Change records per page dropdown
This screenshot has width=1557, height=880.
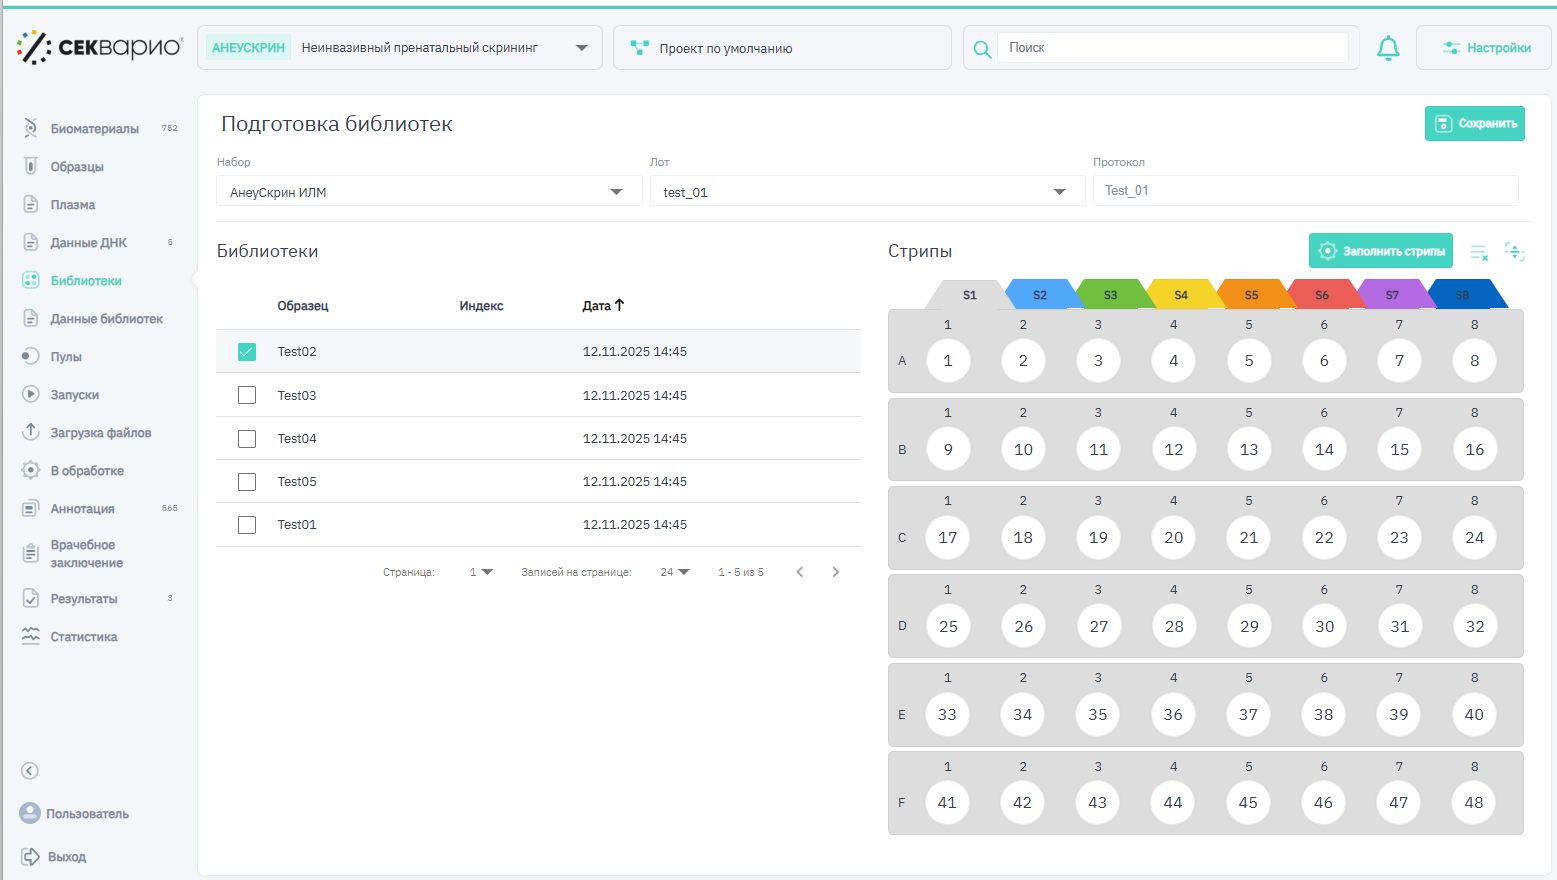click(675, 572)
